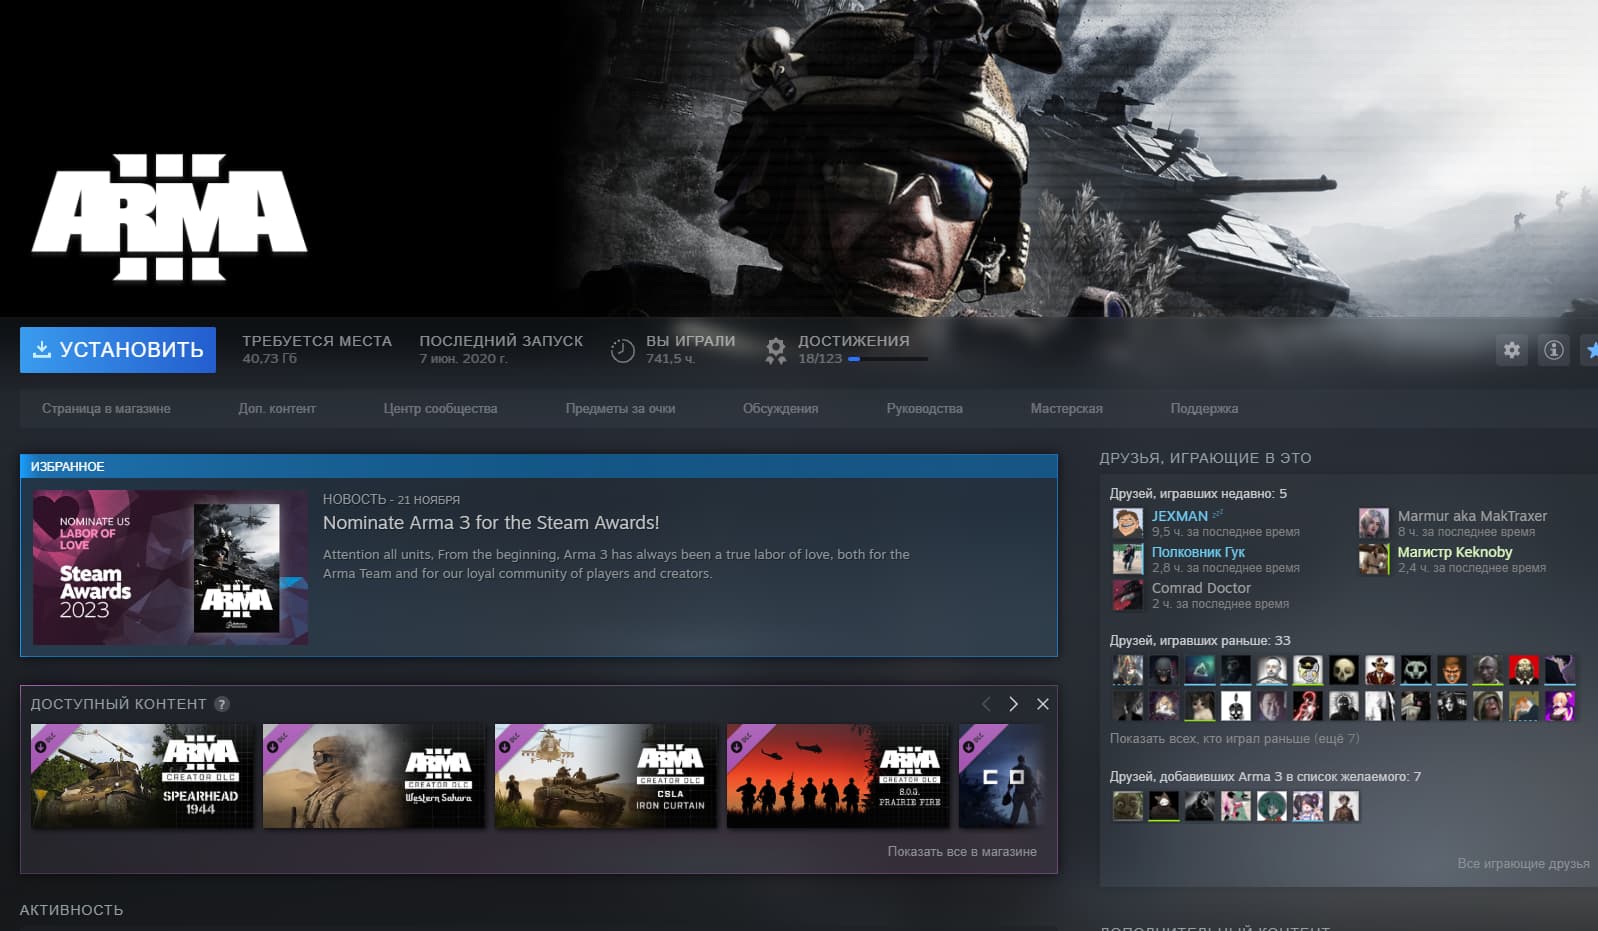Open CSLA Iron Curtain DLC card
The image size is (1598, 931).
606,776
